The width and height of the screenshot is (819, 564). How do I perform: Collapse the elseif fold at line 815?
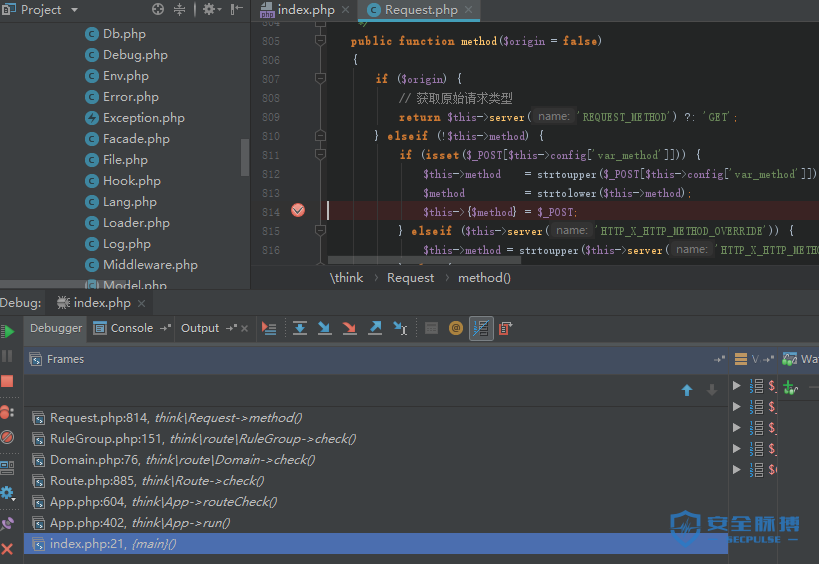pyautogui.click(x=321, y=230)
